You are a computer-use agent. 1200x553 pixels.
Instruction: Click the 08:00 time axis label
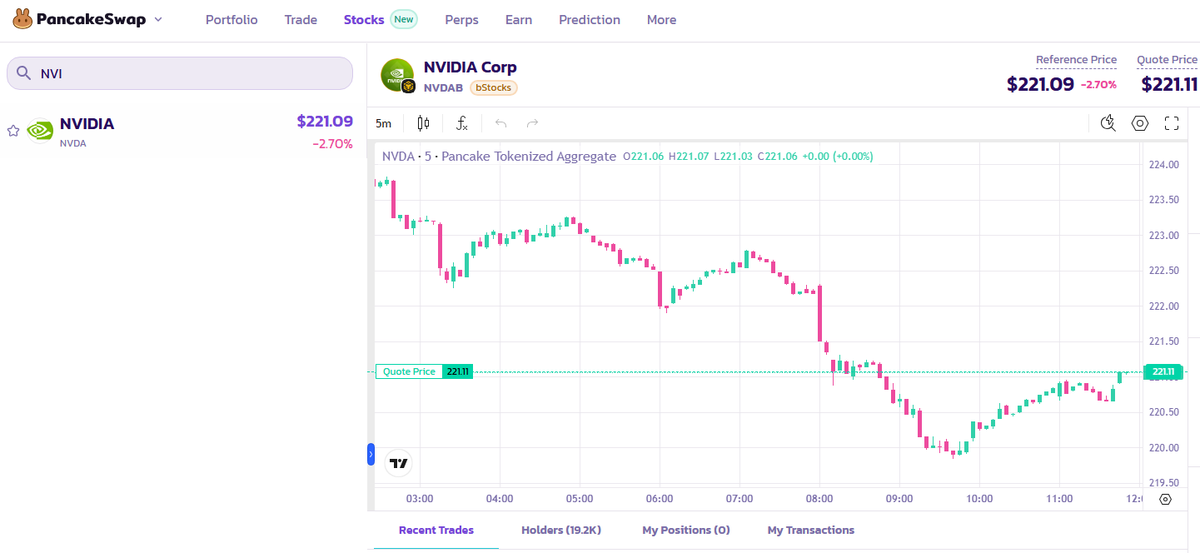coord(819,498)
